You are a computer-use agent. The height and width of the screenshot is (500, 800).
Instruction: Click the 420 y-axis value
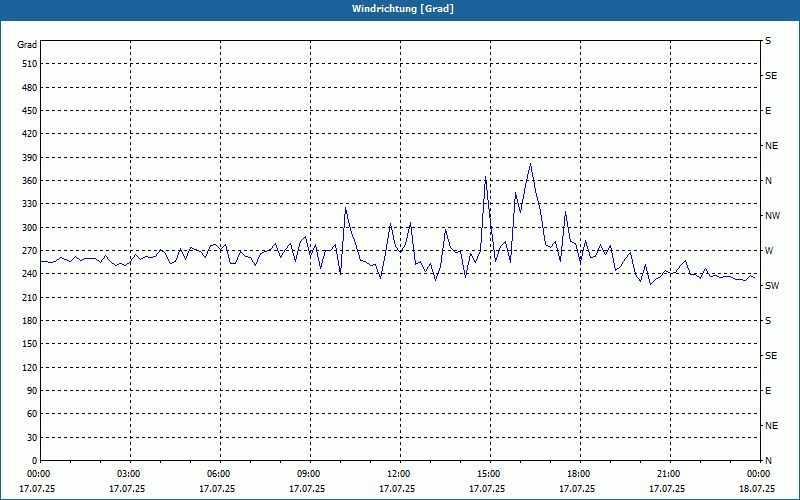30,134
